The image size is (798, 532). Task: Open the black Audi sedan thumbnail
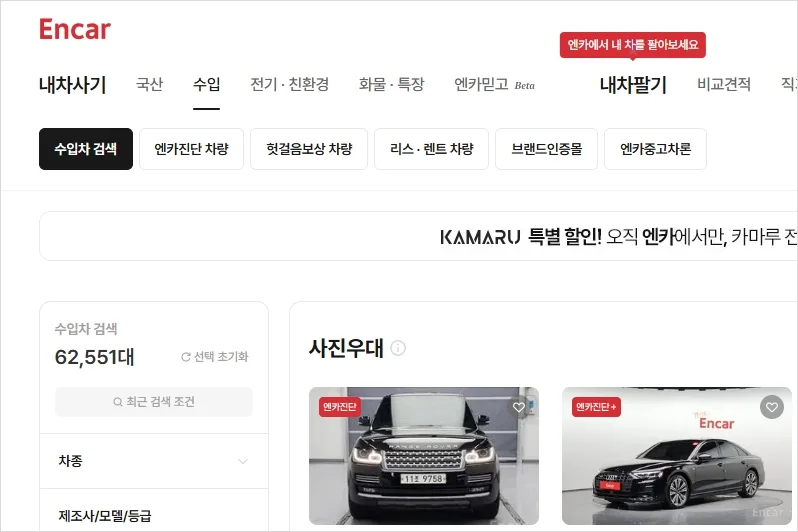677,456
